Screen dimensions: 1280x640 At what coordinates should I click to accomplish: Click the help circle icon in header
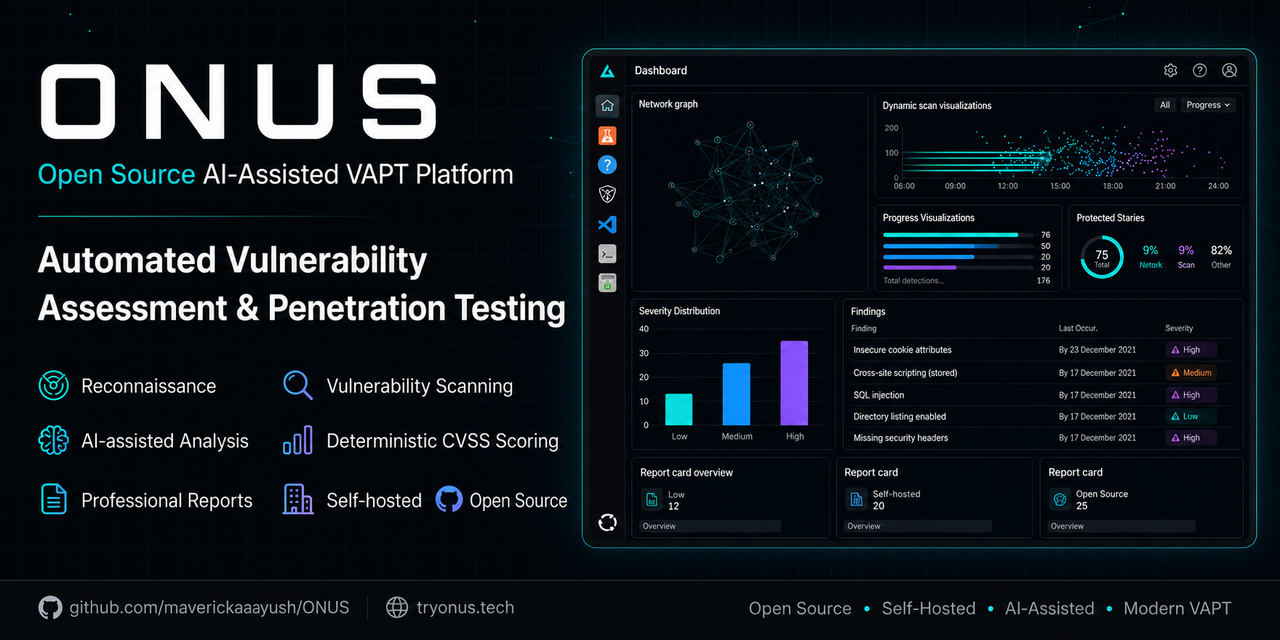tap(1200, 70)
